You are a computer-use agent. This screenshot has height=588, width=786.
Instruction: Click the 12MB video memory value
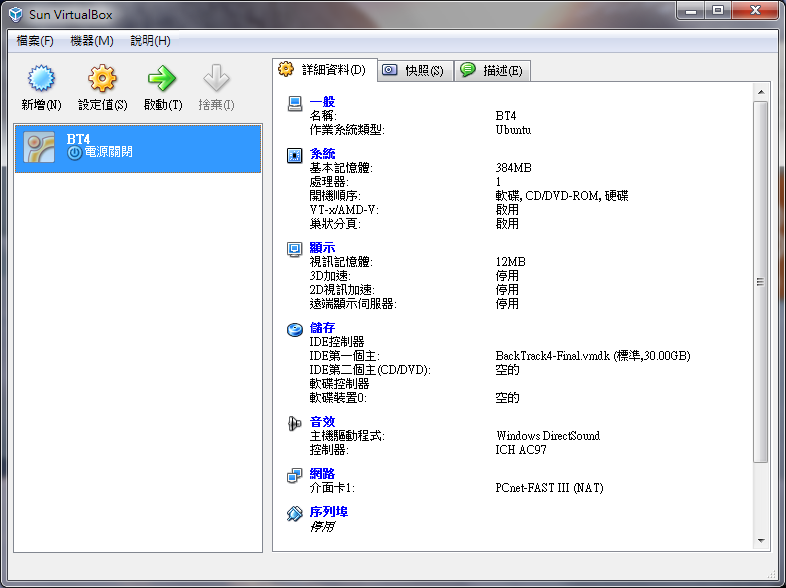tap(510, 262)
